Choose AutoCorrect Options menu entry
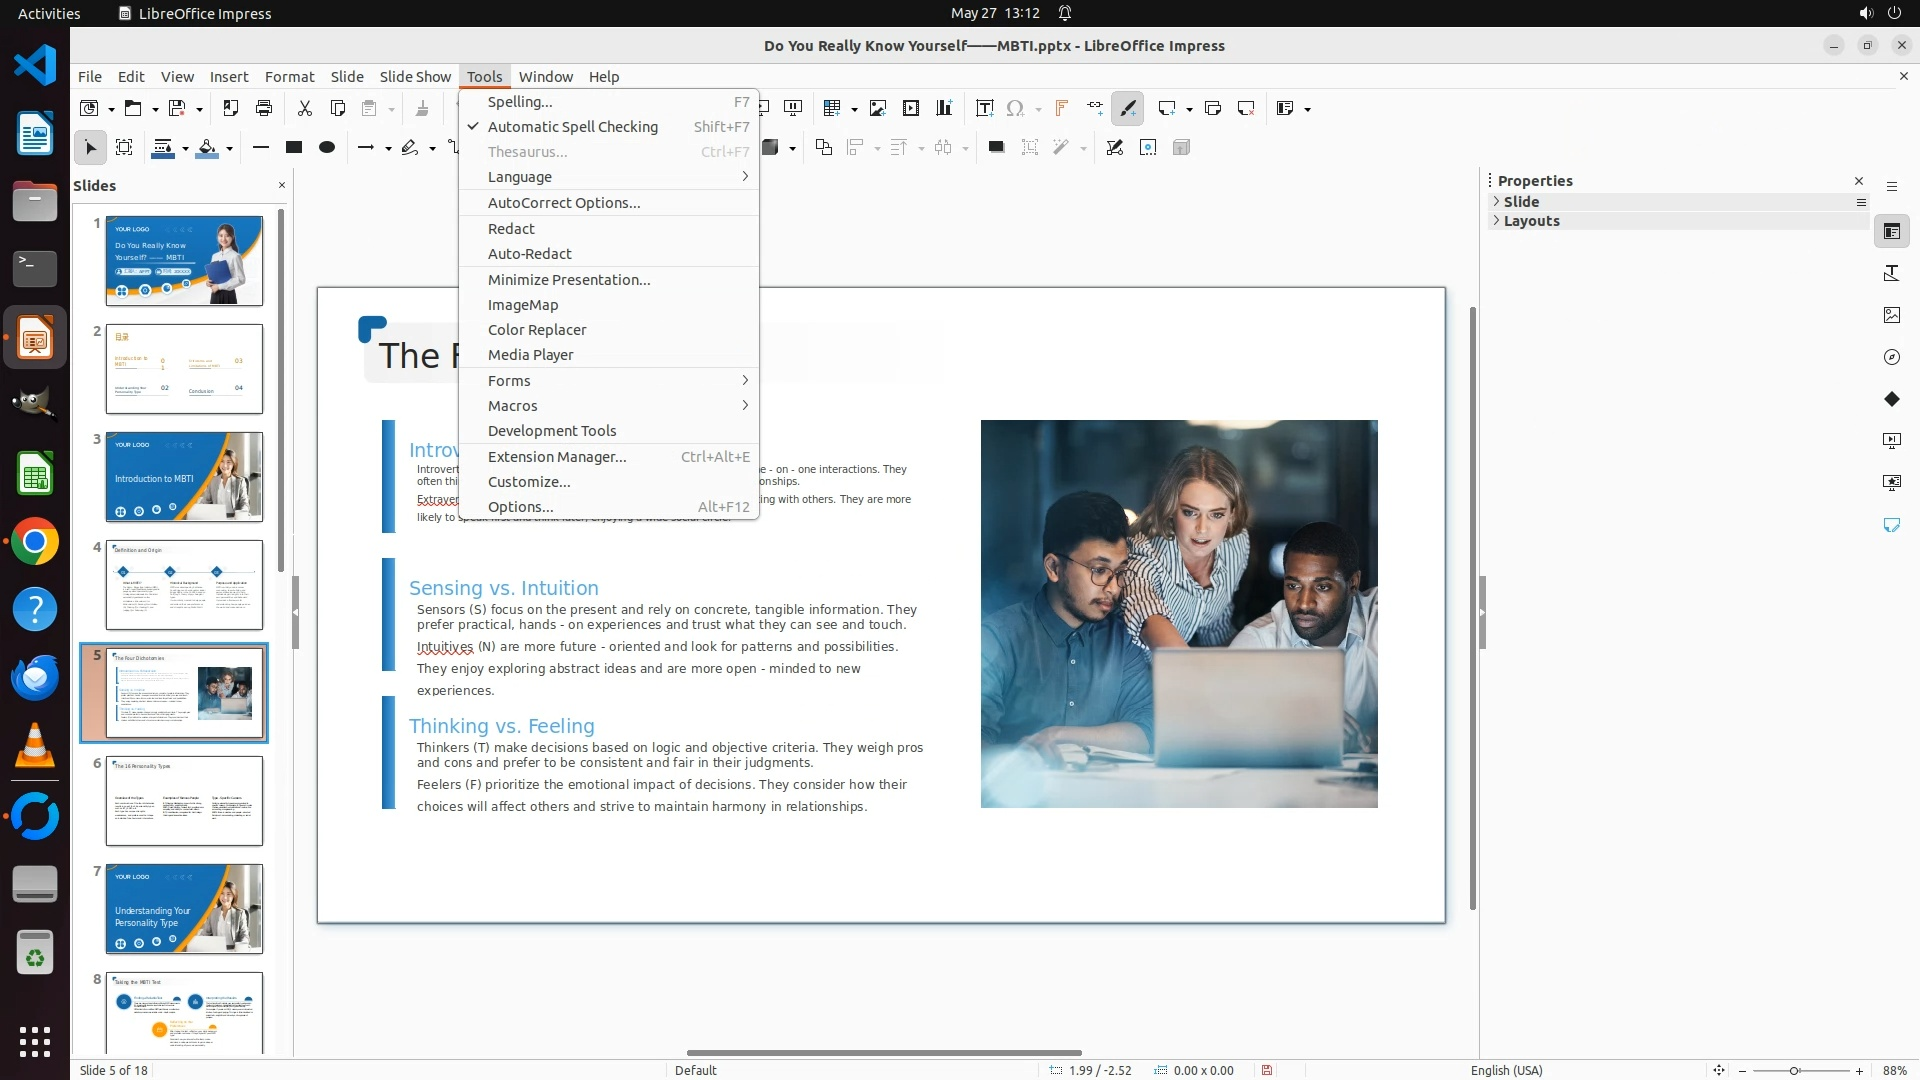Viewport: 1920px width, 1080px height. (564, 203)
